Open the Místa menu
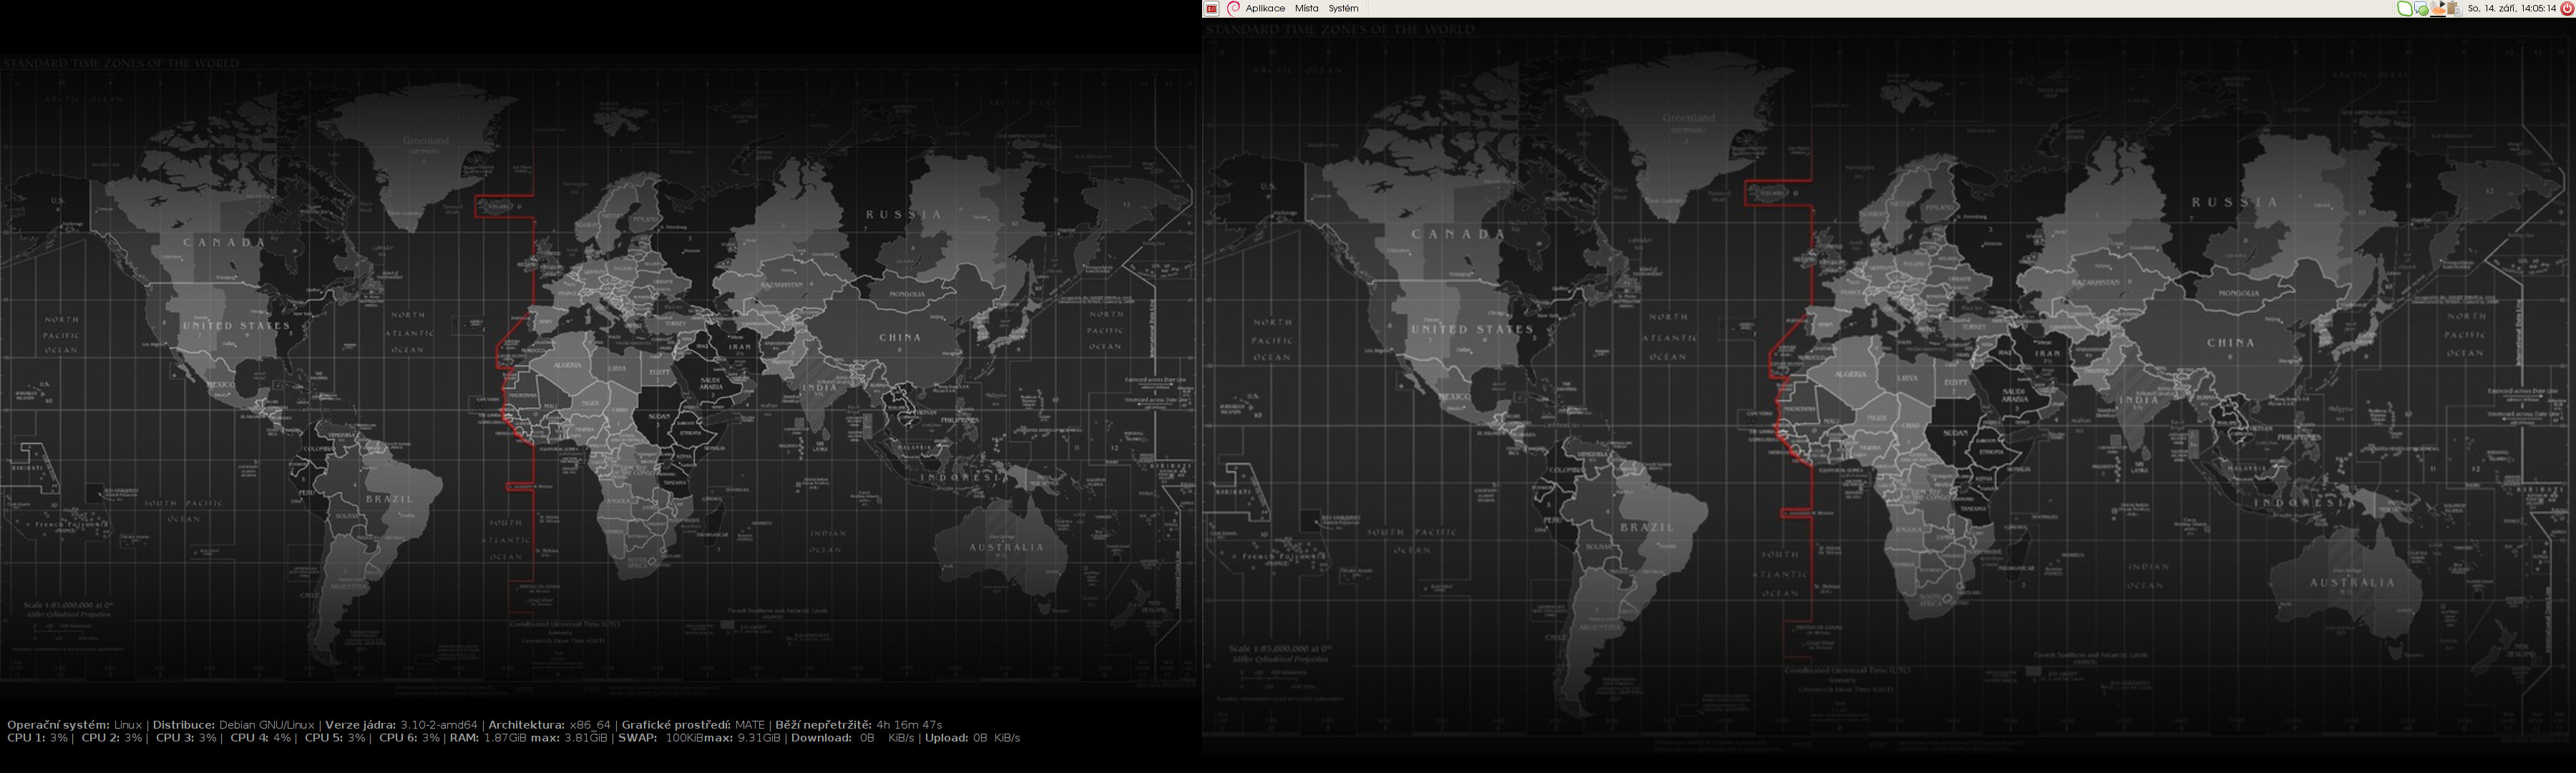Viewport: 2576px width, 773px height. (1307, 8)
